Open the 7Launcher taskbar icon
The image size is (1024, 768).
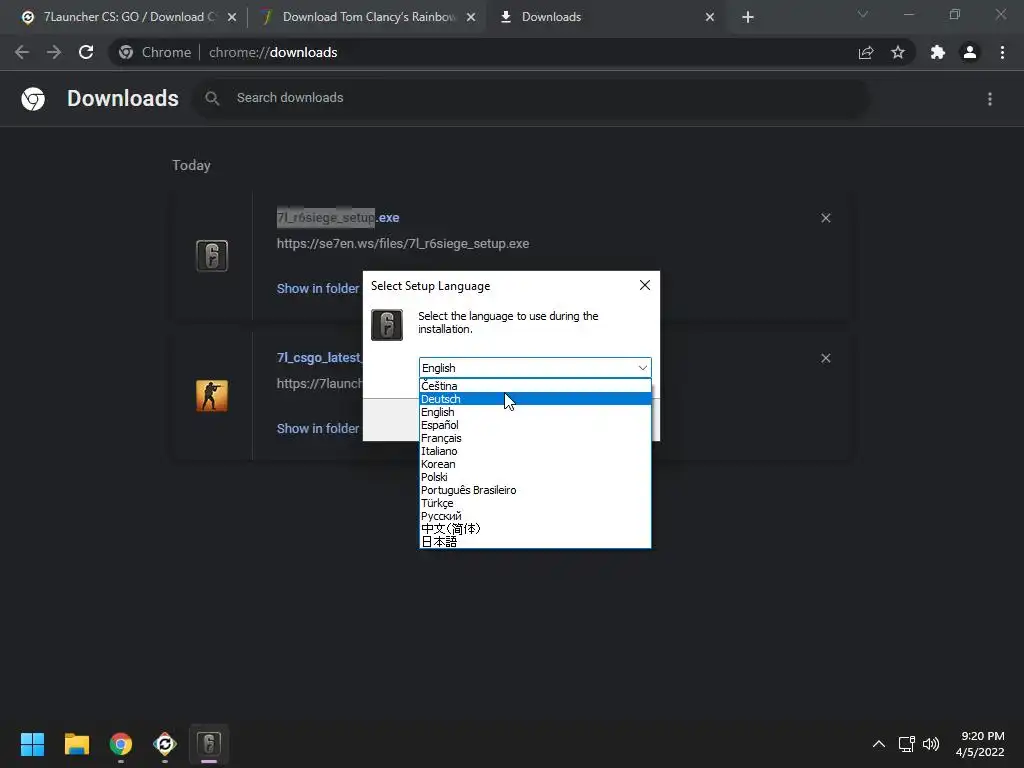165,744
